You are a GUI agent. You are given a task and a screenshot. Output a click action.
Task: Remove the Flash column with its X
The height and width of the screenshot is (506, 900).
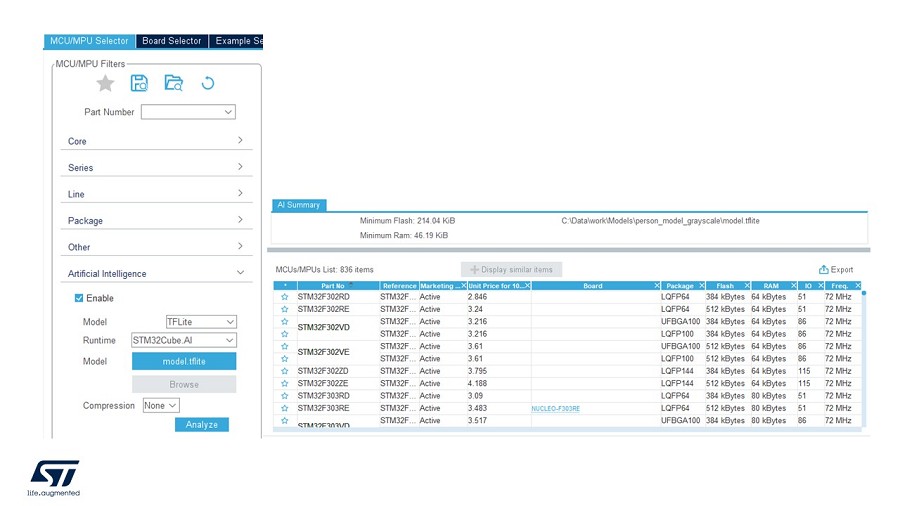pyautogui.click(x=747, y=286)
